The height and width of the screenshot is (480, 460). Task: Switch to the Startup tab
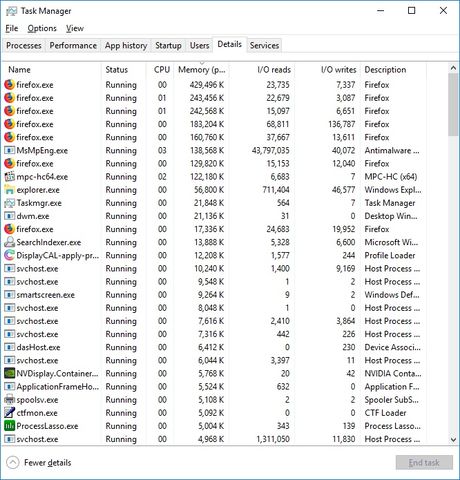pyautogui.click(x=168, y=45)
